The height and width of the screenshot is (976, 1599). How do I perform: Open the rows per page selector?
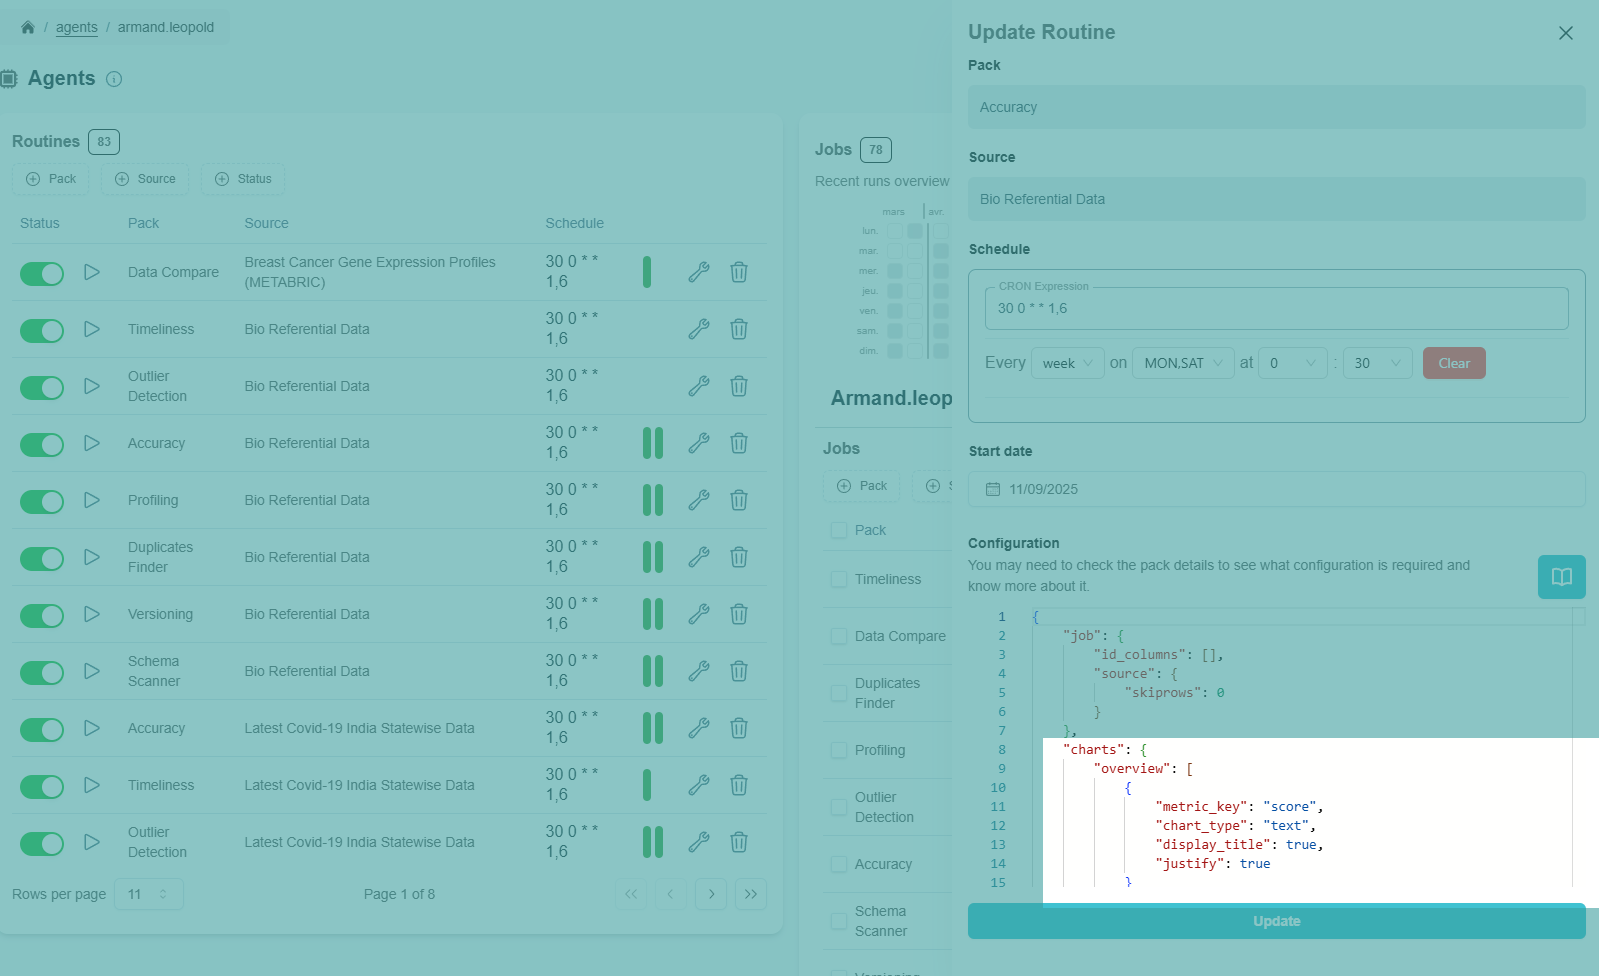coord(149,894)
